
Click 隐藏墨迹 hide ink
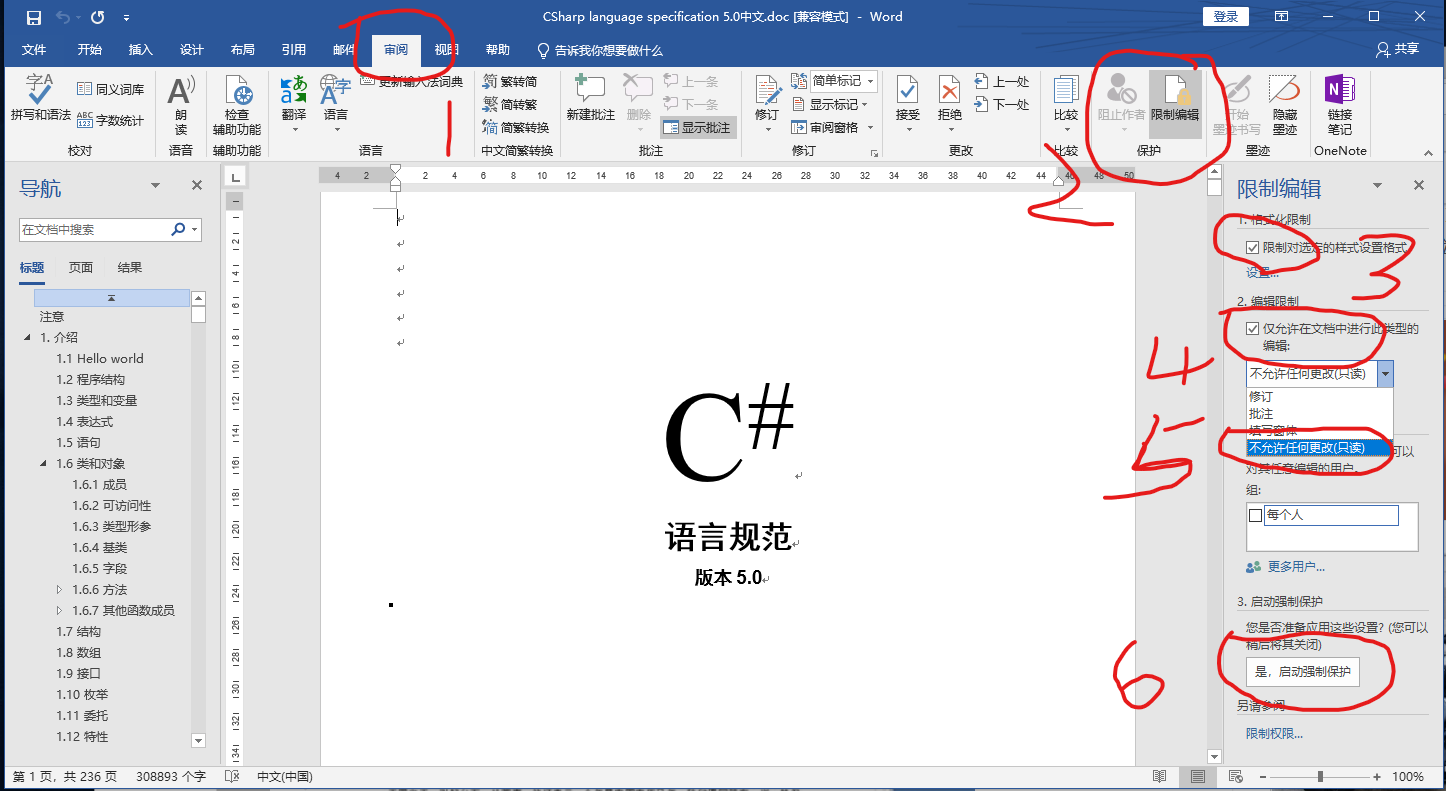[x=1284, y=104]
